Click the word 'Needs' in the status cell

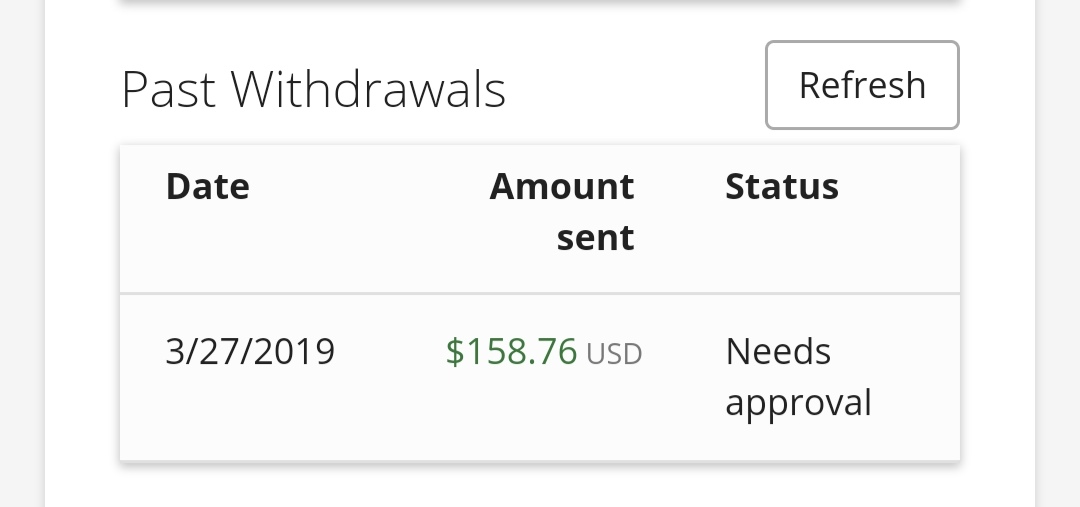(778, 351)
